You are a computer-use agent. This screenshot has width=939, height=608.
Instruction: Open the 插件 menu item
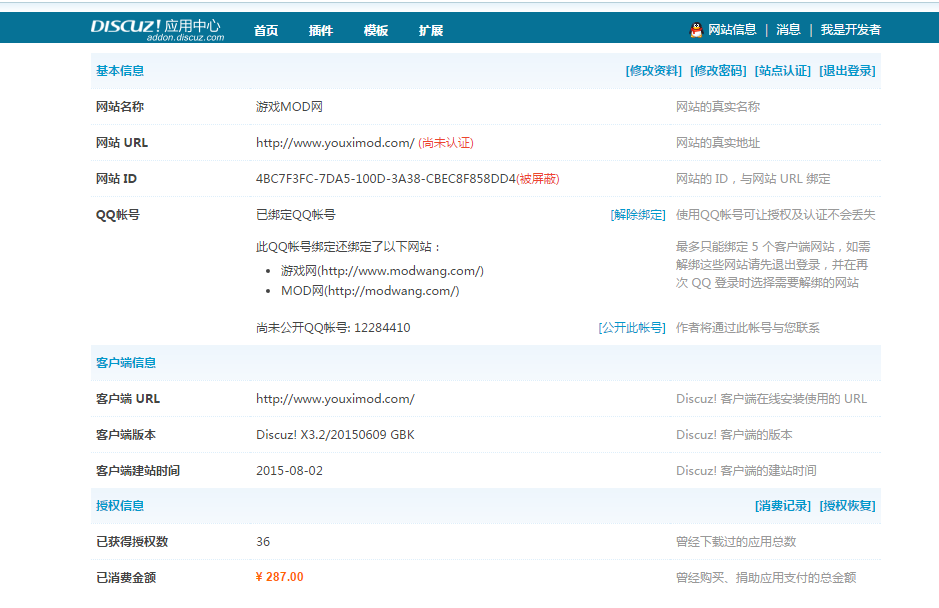(321, 31)
